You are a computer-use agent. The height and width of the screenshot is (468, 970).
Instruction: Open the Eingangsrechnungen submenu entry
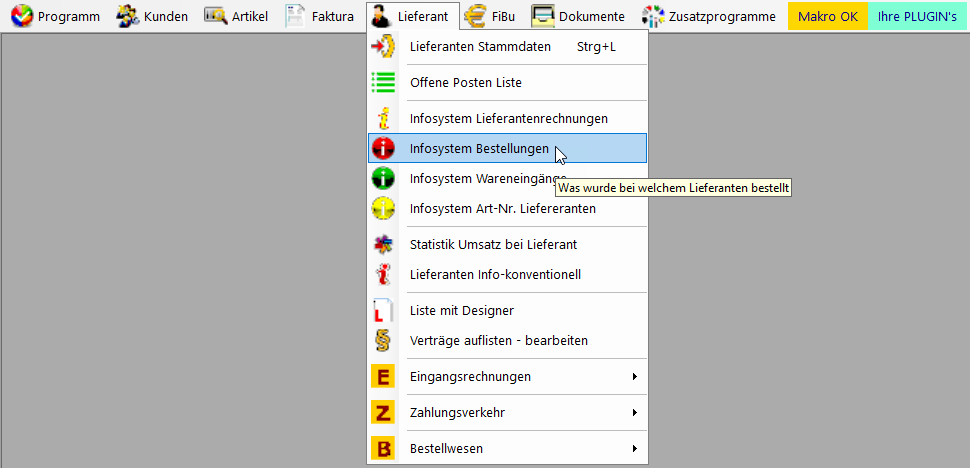click(508, 377)
